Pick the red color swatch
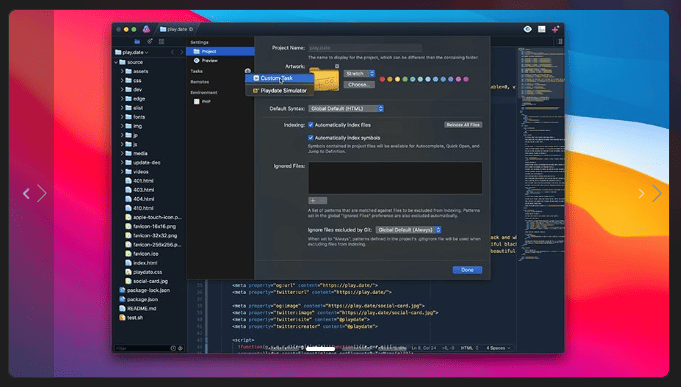 coord(382,79)
